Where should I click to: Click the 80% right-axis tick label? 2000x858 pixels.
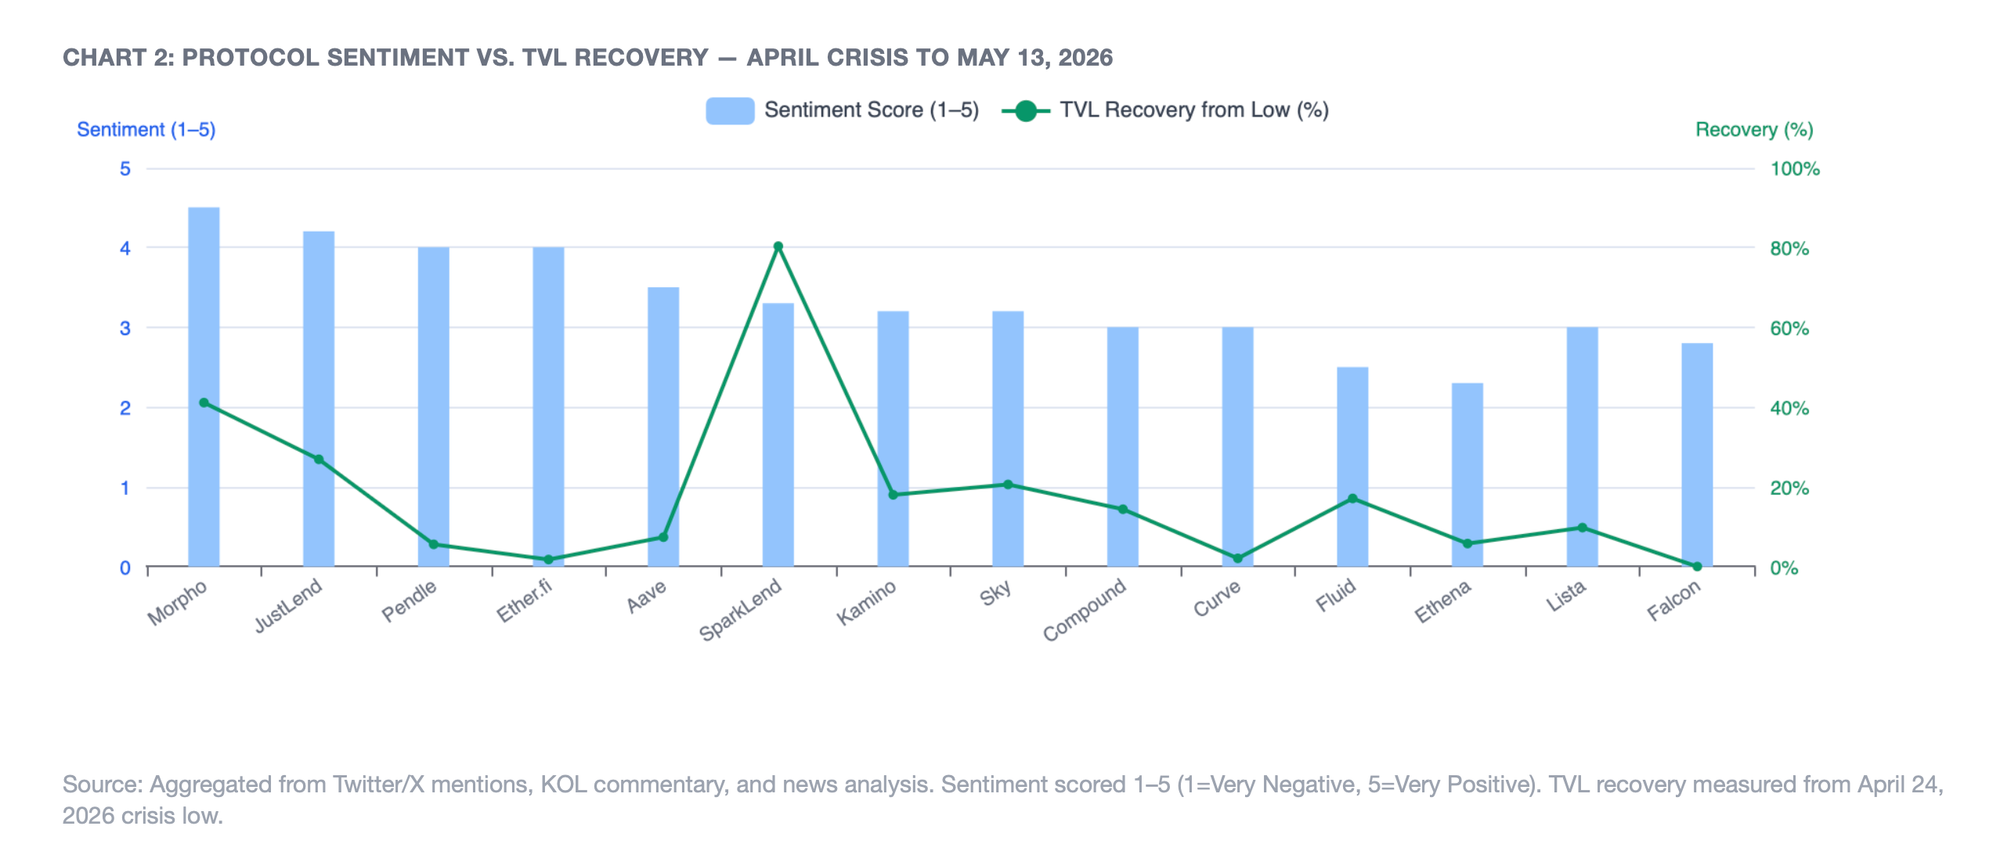pyautogui.click(x=1790, y=249)
